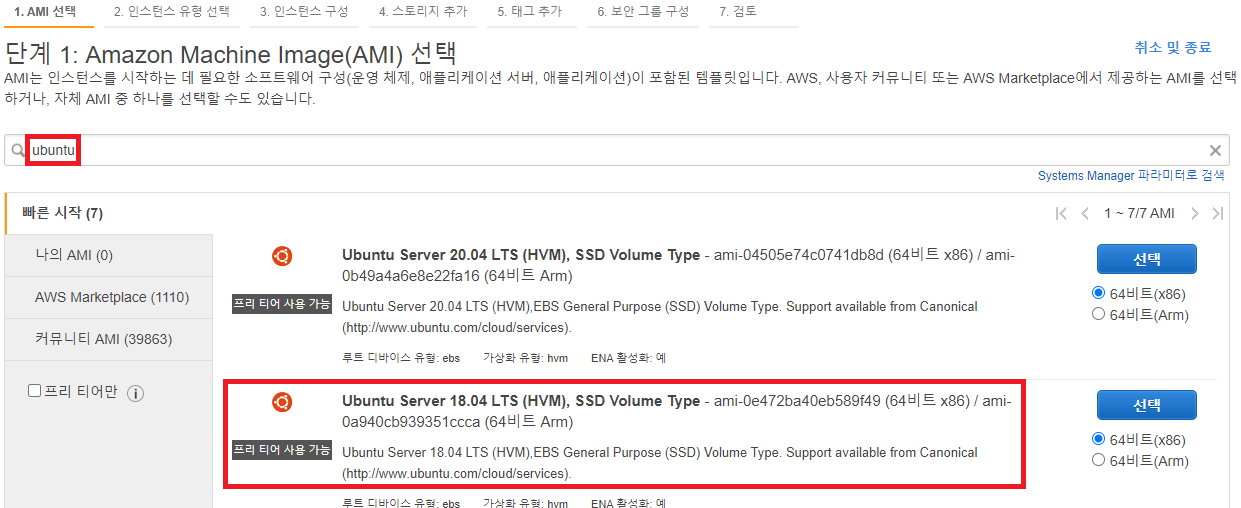
Task: Click ENA 활성화 text of Ubuntu 20.04
Action: pos(629,357)
